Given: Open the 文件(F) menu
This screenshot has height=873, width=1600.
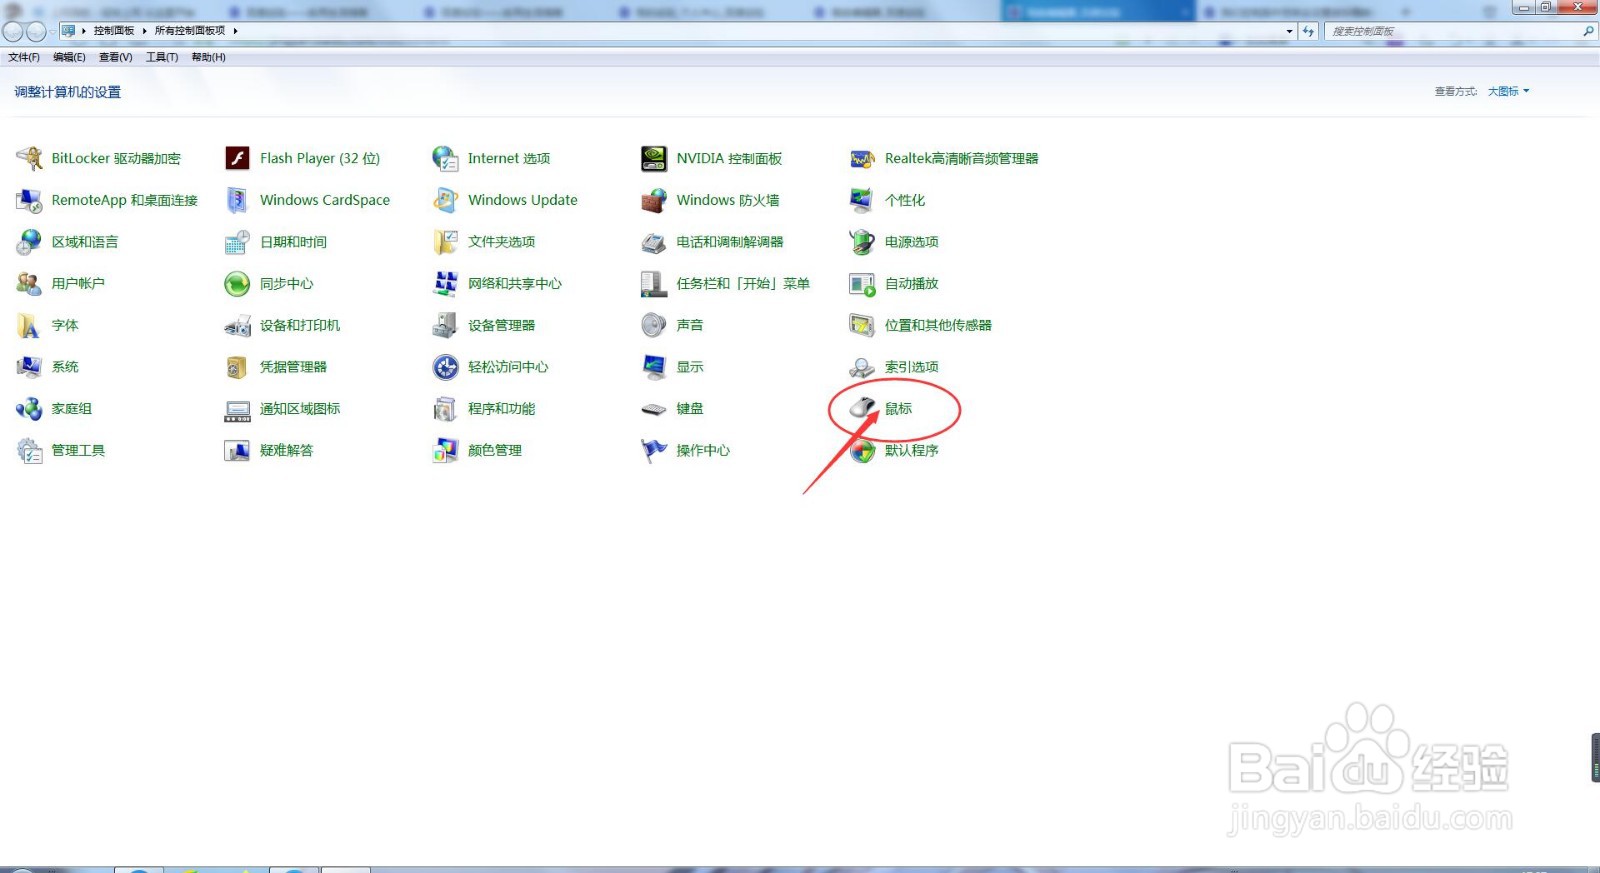Looking at the screenshot, I should pos(24,57).
